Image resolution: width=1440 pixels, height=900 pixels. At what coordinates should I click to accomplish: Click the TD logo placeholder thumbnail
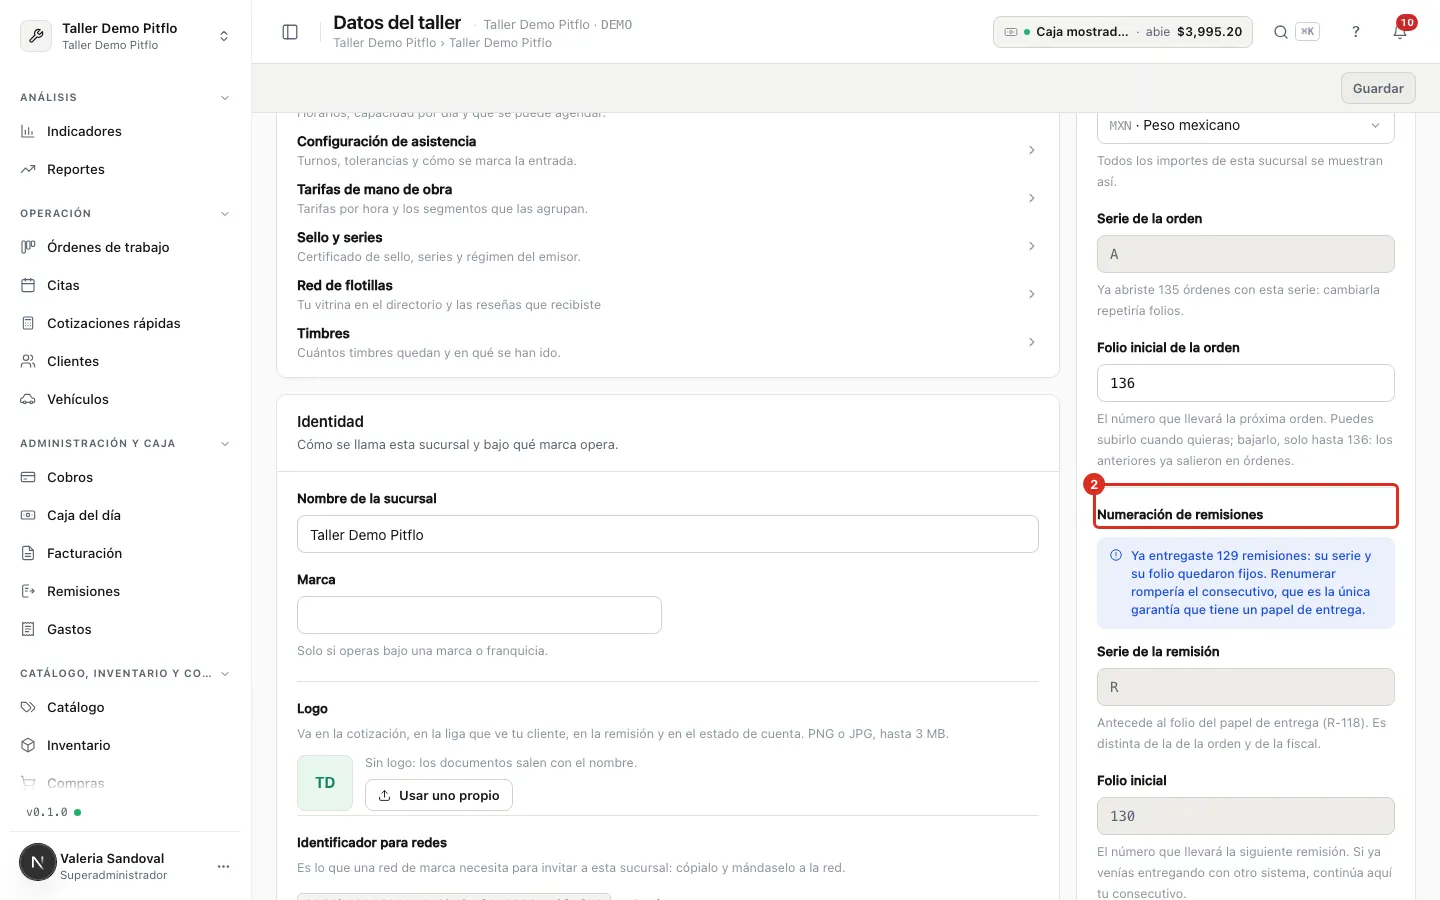pyautogui.click(x=325, y=783)
